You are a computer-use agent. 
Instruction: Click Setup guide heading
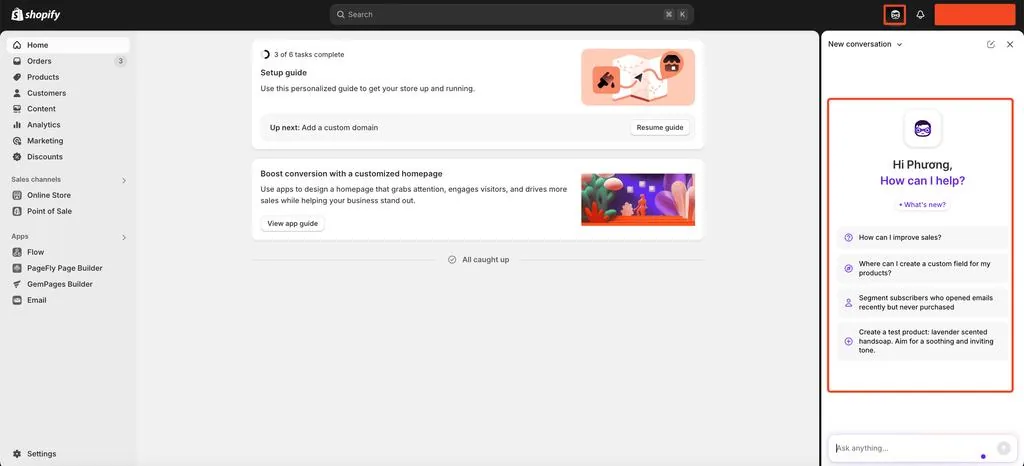coord(283,72)
